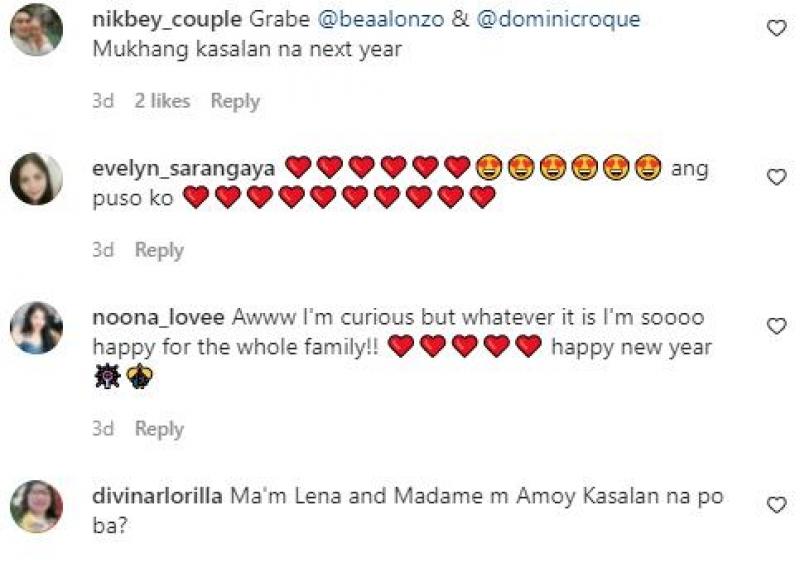Like evelyn_sarangaya's comment with heart icon
800x563 pixels.
[x=776, y=177]
